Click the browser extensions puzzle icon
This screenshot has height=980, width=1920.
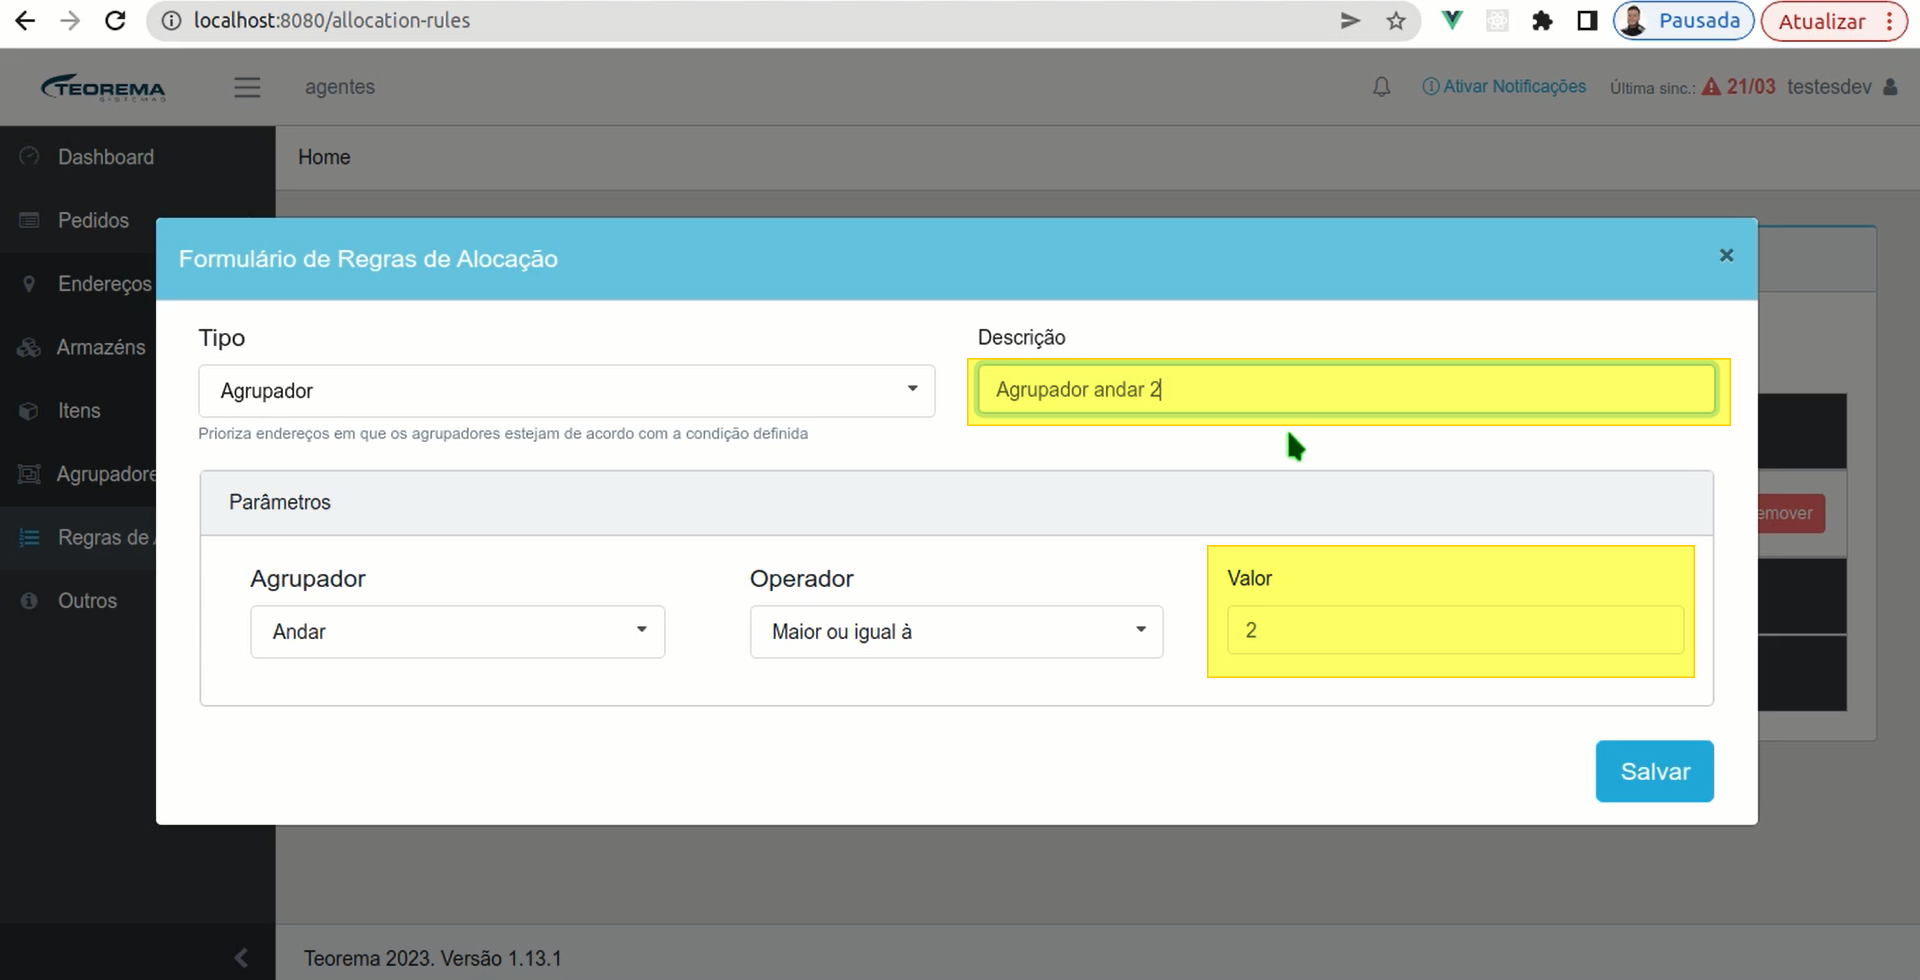click(1542, 21)
